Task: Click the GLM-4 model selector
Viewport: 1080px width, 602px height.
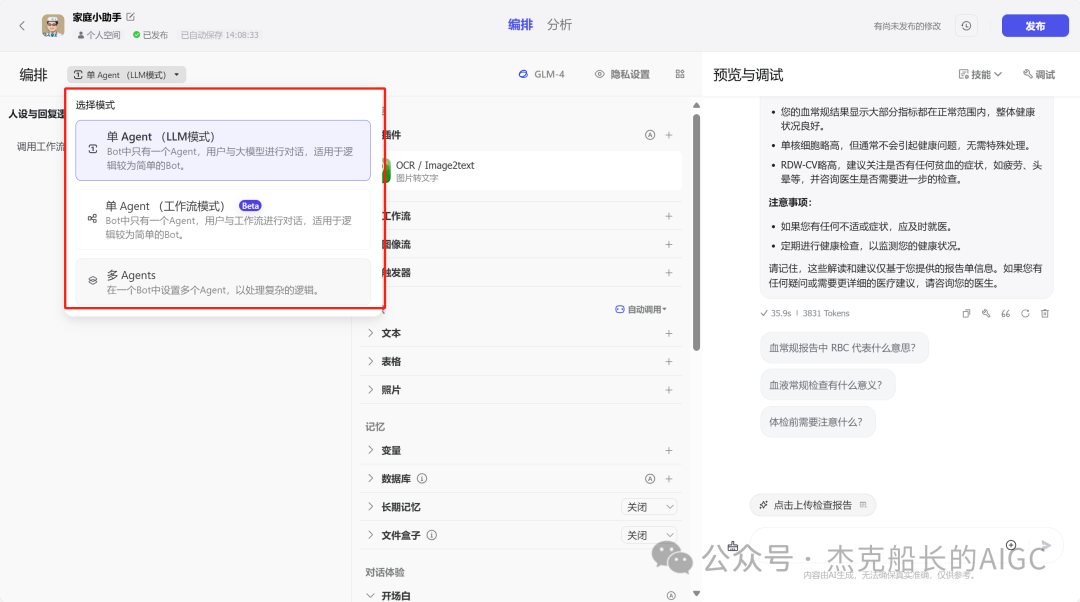Action: [542, 74]
